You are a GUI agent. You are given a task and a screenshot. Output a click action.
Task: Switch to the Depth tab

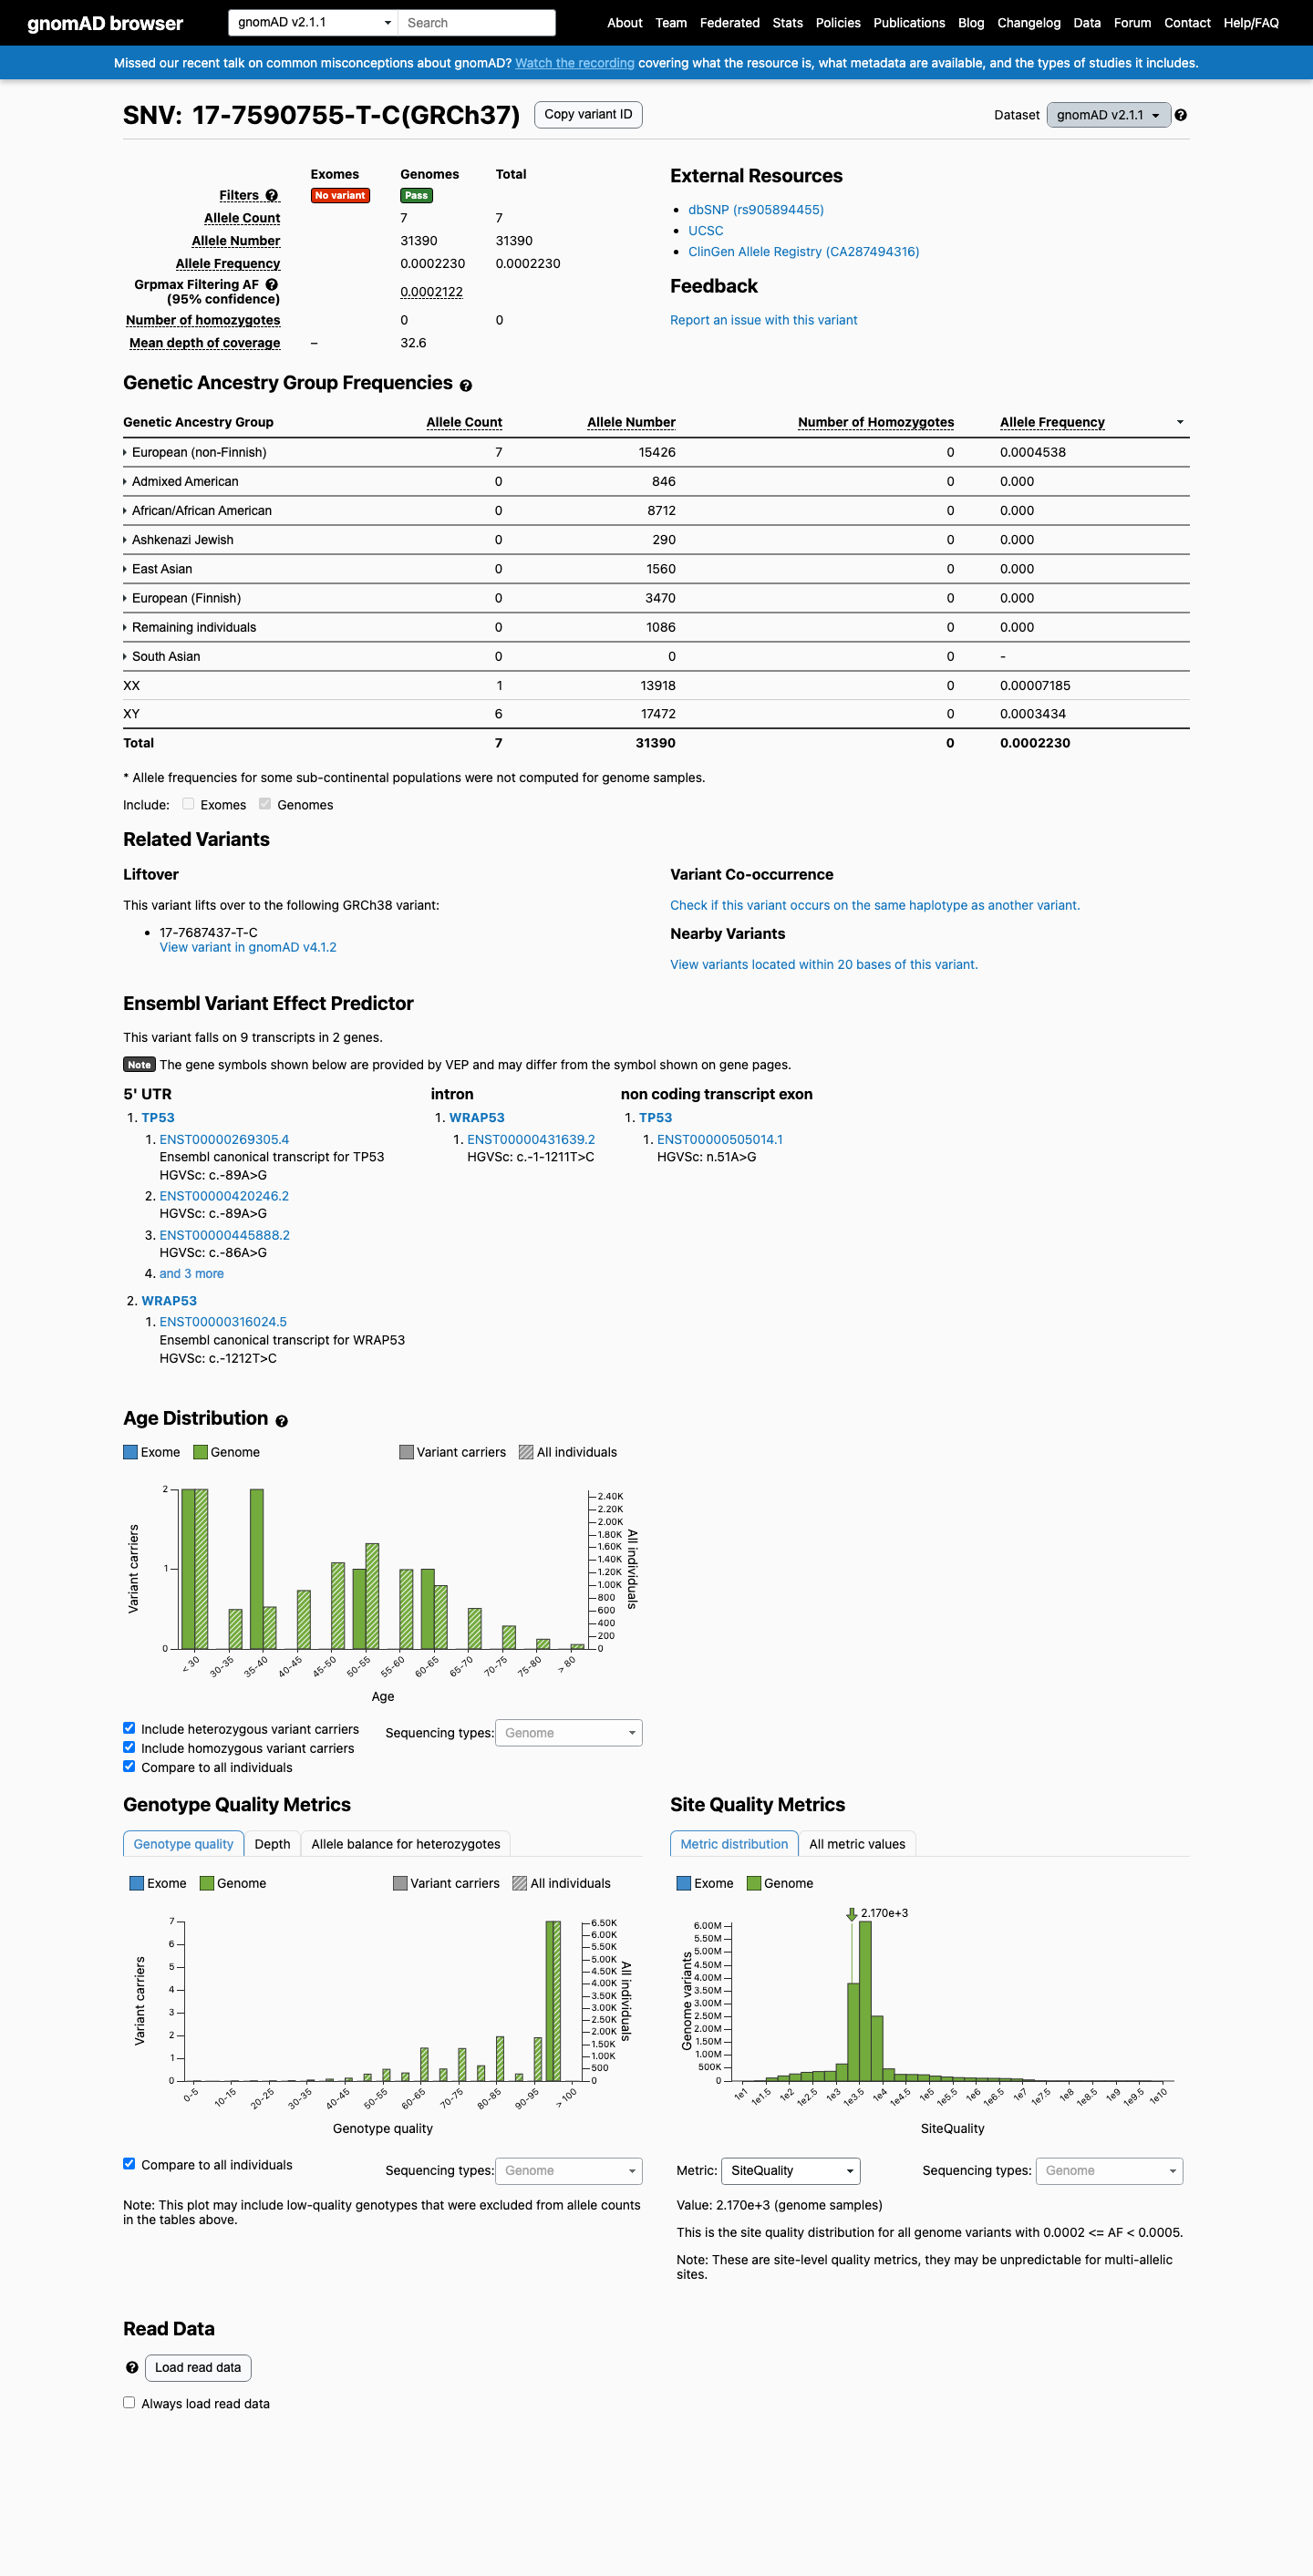point(272,1844)
